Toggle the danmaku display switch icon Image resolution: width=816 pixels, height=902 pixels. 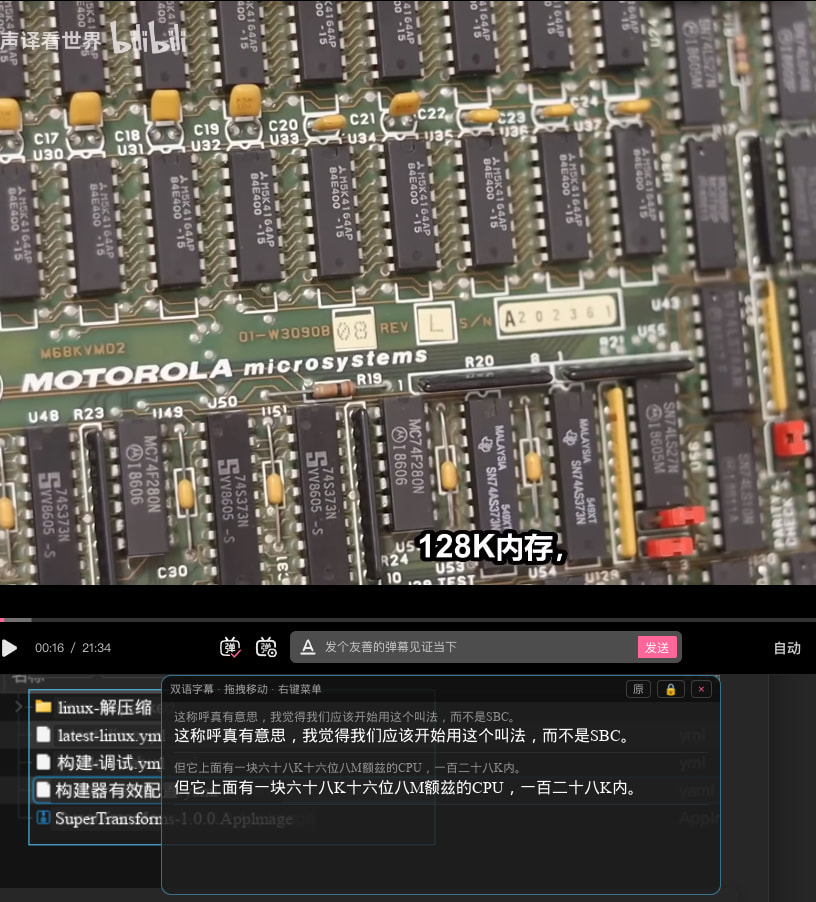tap(230, 647)
